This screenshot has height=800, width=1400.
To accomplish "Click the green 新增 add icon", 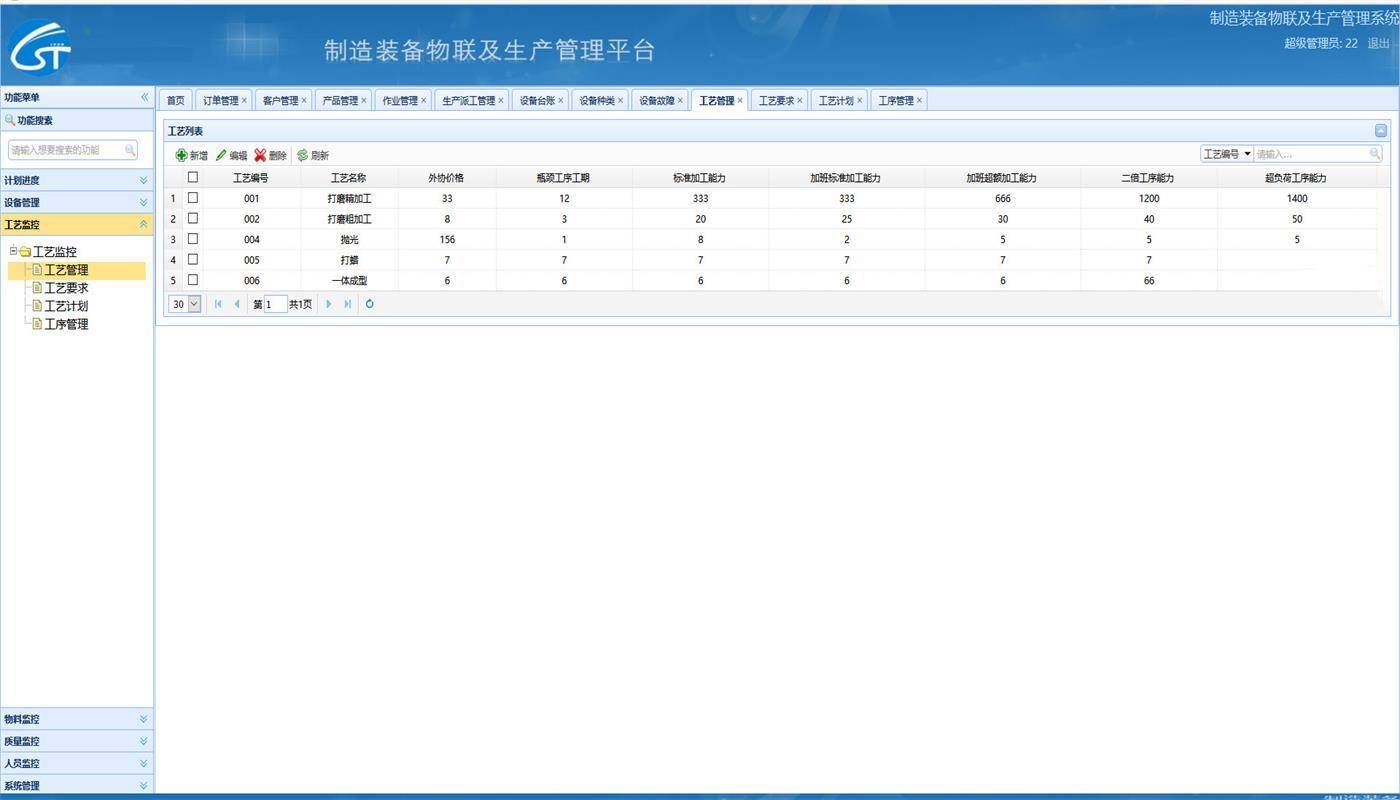I will pyautogui.click(x=181, y=155).
